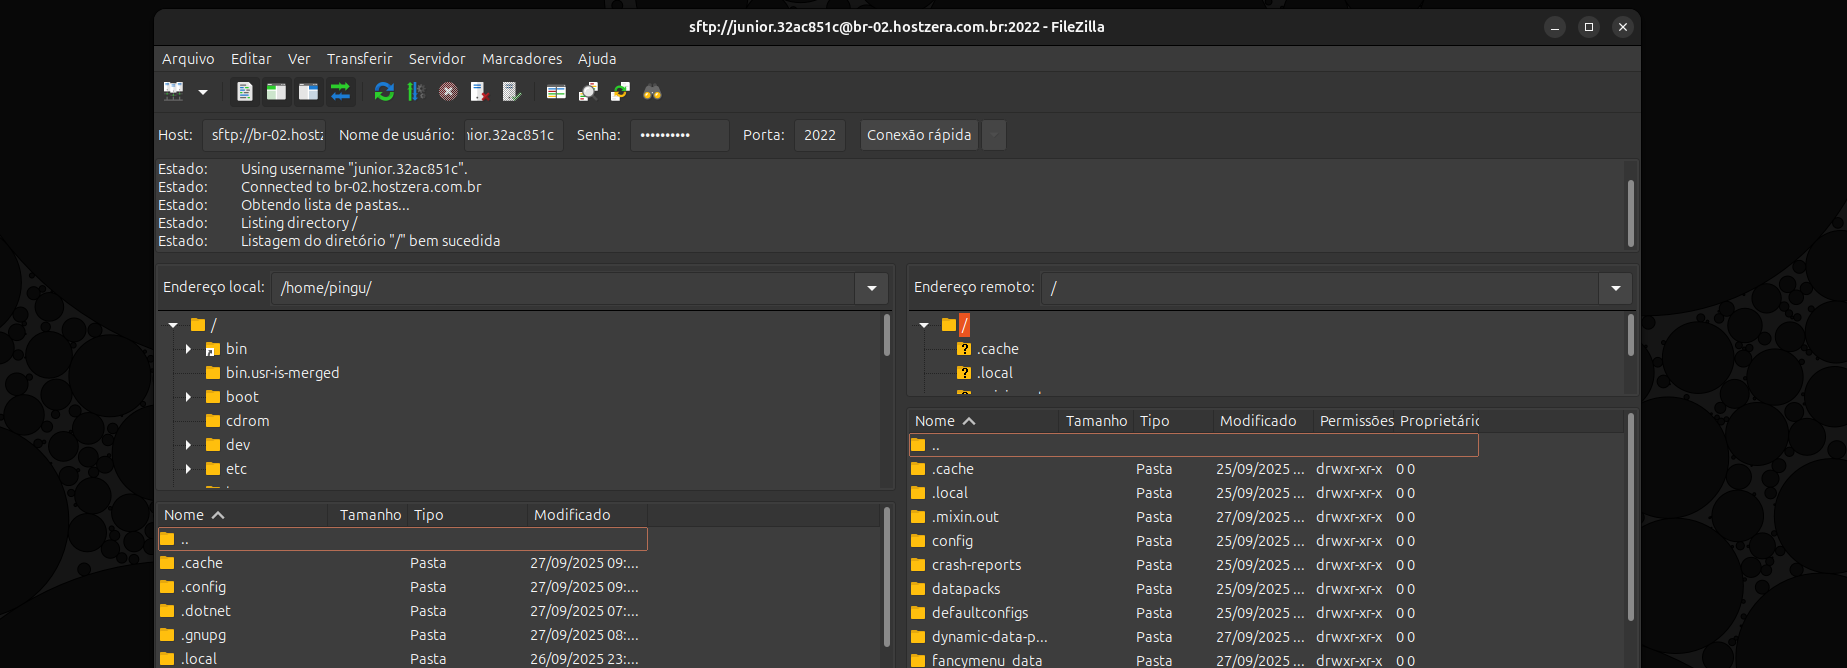Open the directory comparison icon
1847x668 pixels.
pos(588,92)
